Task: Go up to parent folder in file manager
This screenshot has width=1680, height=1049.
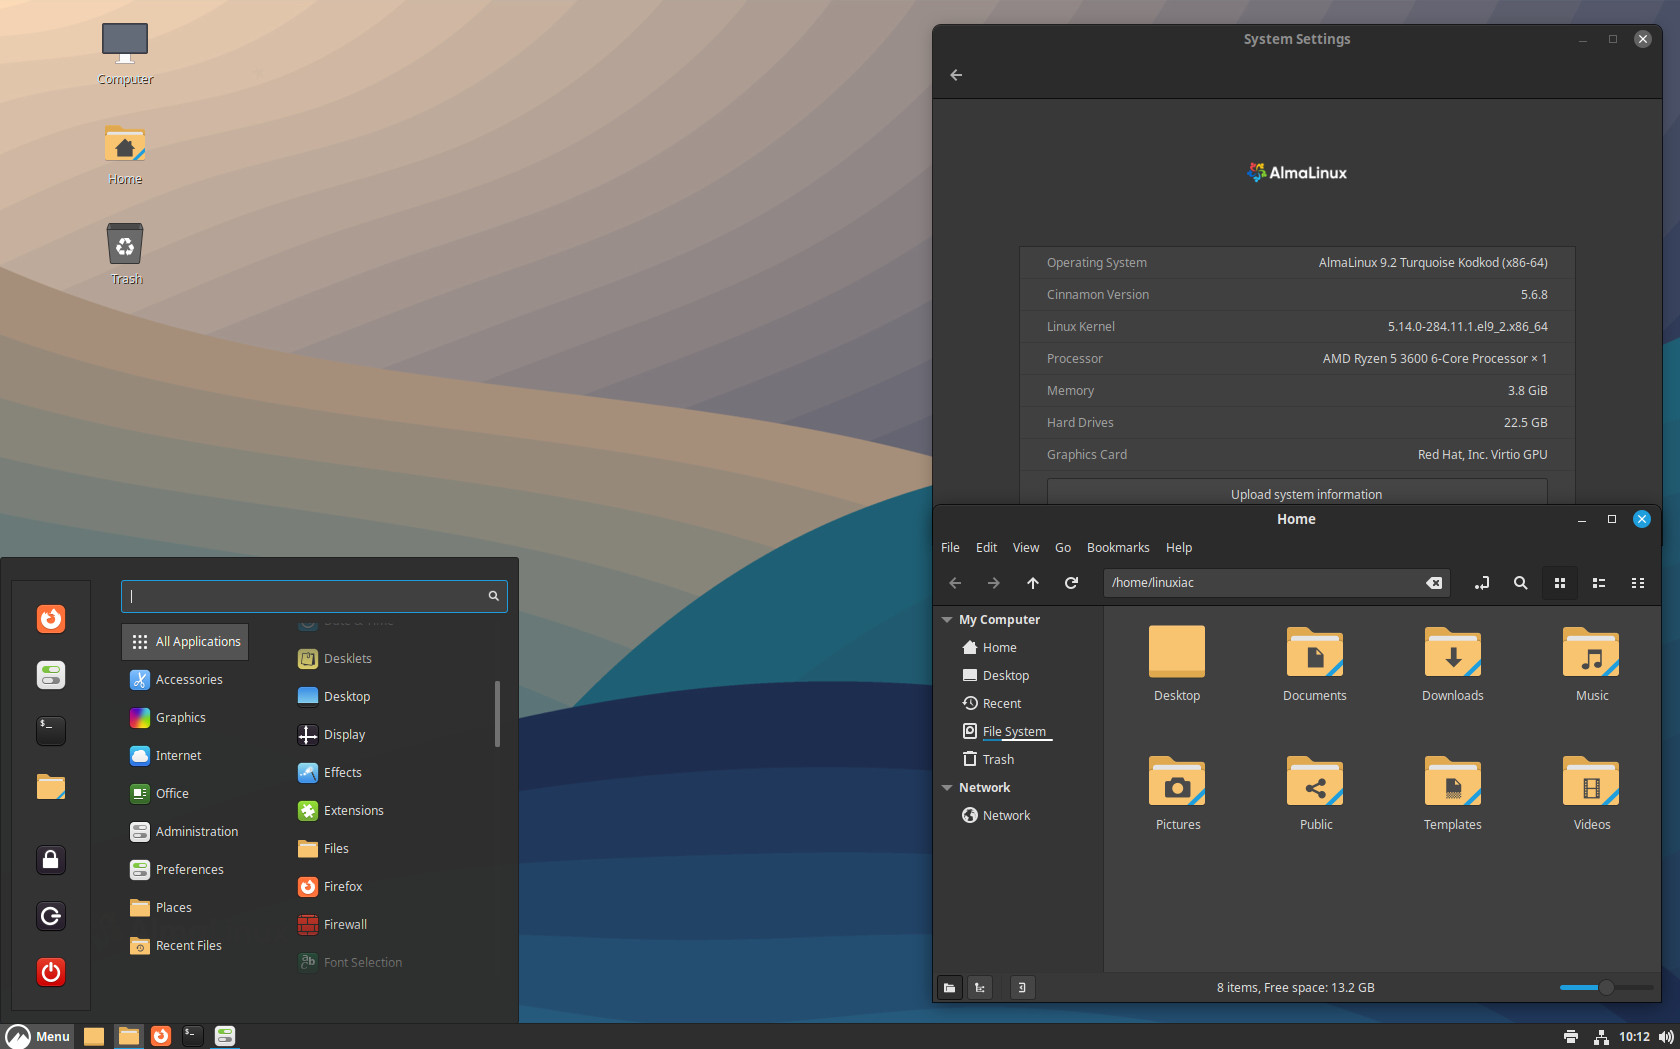Action: click(x=1033, y=583)
